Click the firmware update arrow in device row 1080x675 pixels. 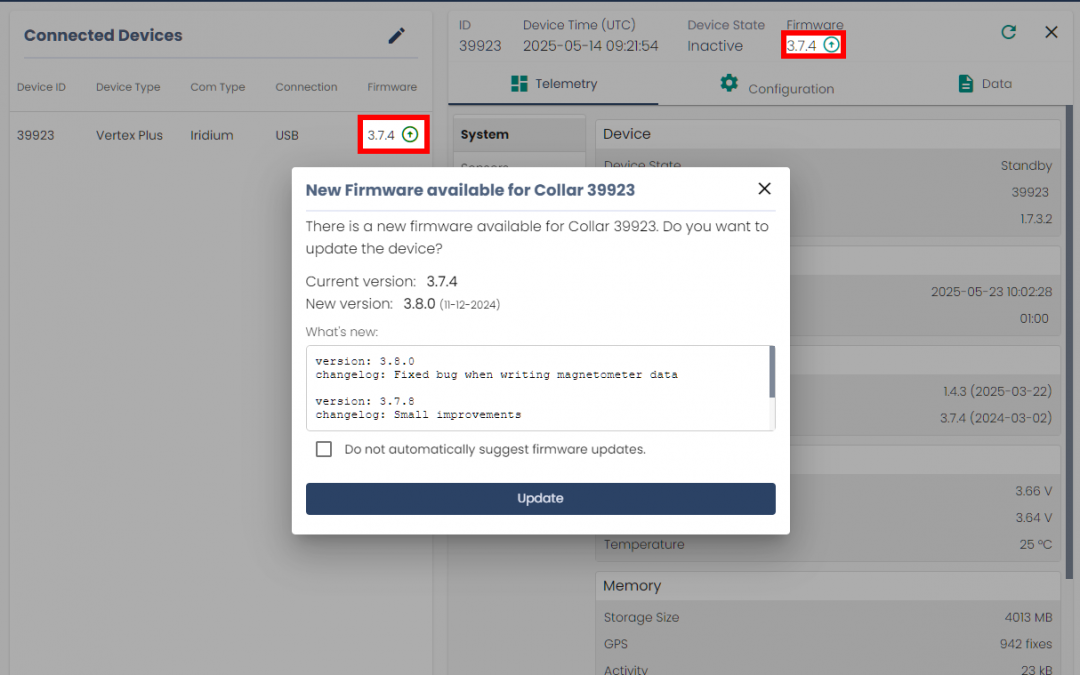tap(410, 135)
